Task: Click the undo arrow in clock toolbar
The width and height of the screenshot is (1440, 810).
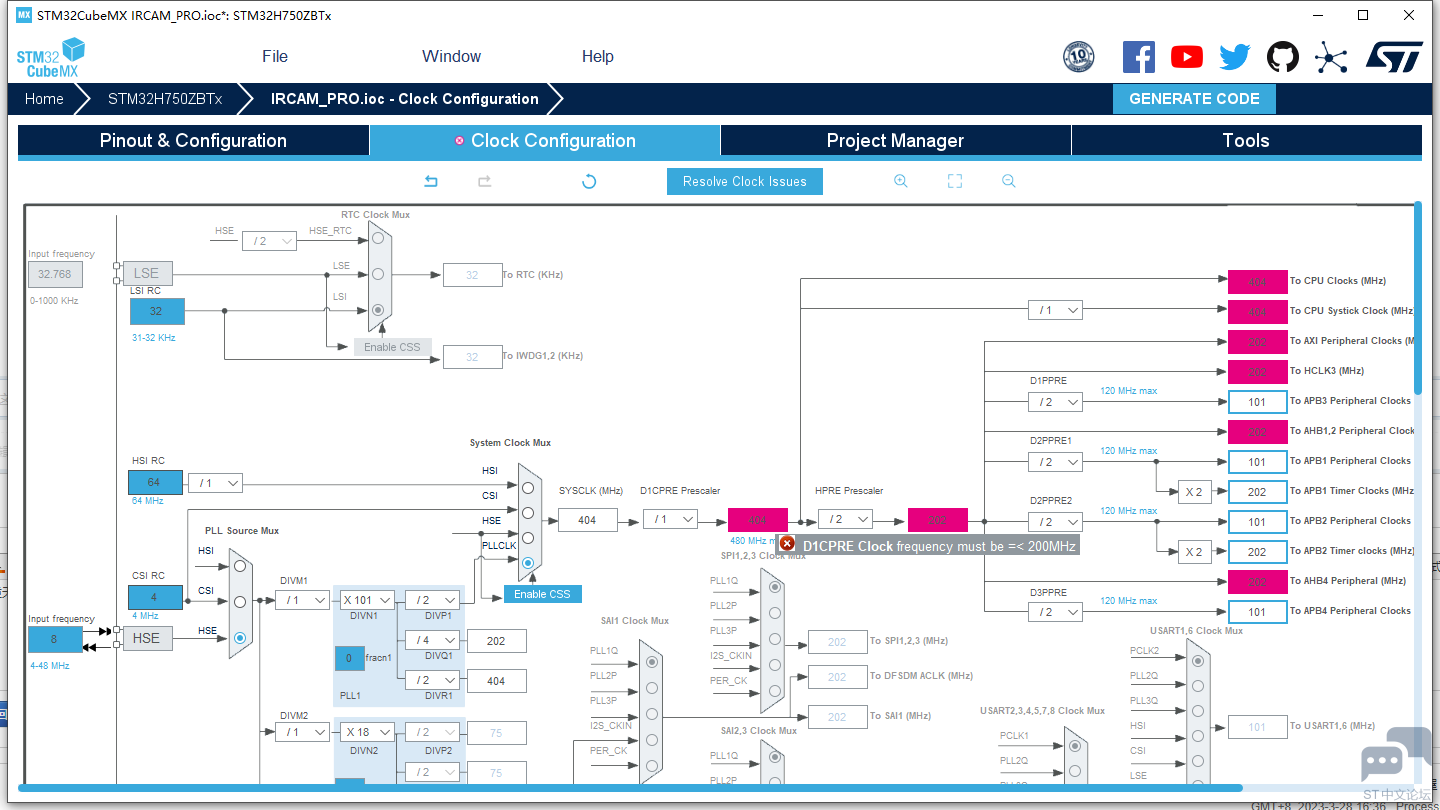Action: tap(431, 181)
